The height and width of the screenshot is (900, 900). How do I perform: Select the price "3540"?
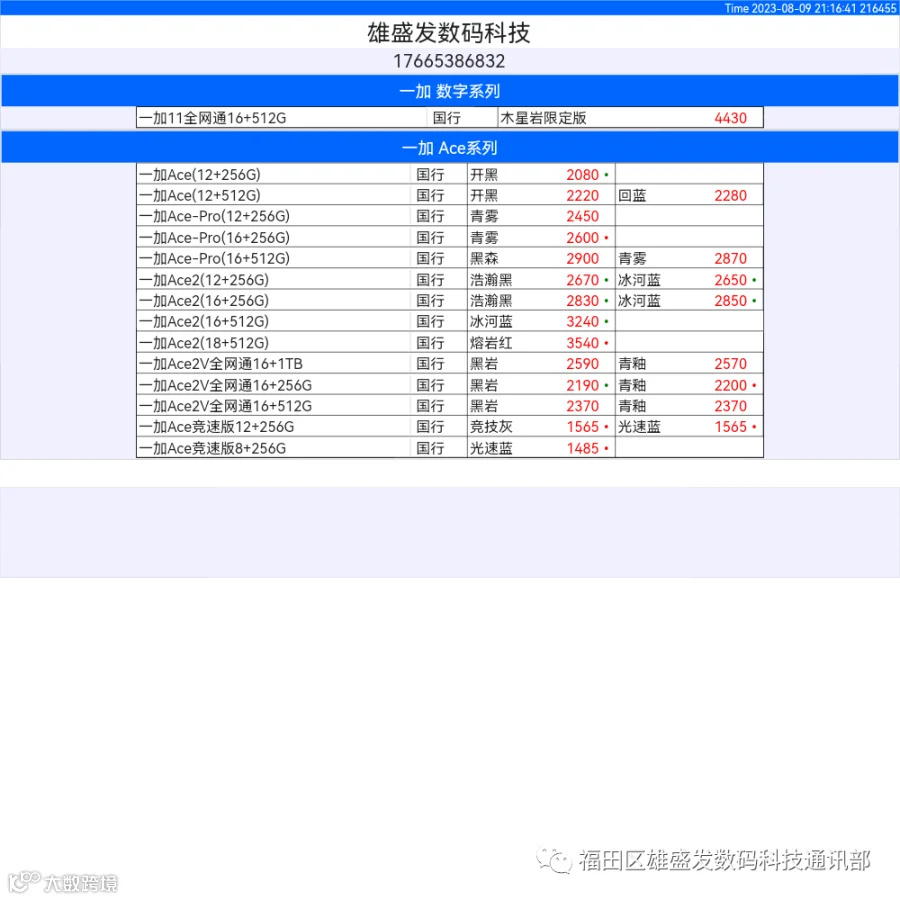point(582,343)
